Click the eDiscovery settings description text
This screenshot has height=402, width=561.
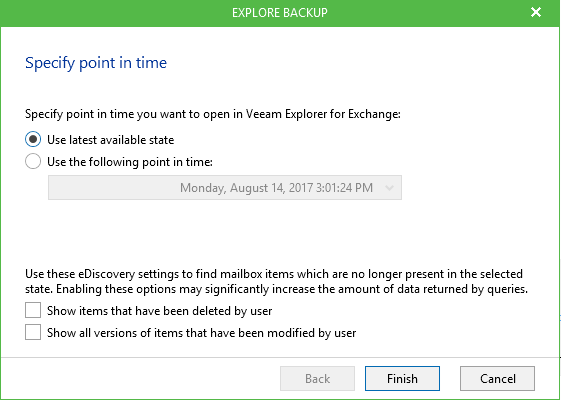(x=276, y=281)
